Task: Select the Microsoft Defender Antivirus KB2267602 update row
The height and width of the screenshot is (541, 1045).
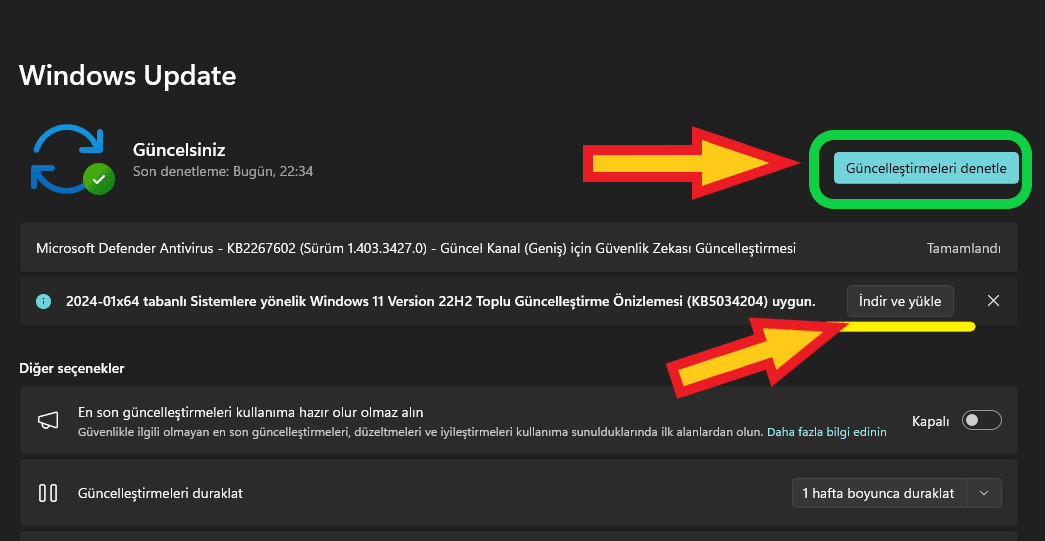Action: (x=415, y=248)
